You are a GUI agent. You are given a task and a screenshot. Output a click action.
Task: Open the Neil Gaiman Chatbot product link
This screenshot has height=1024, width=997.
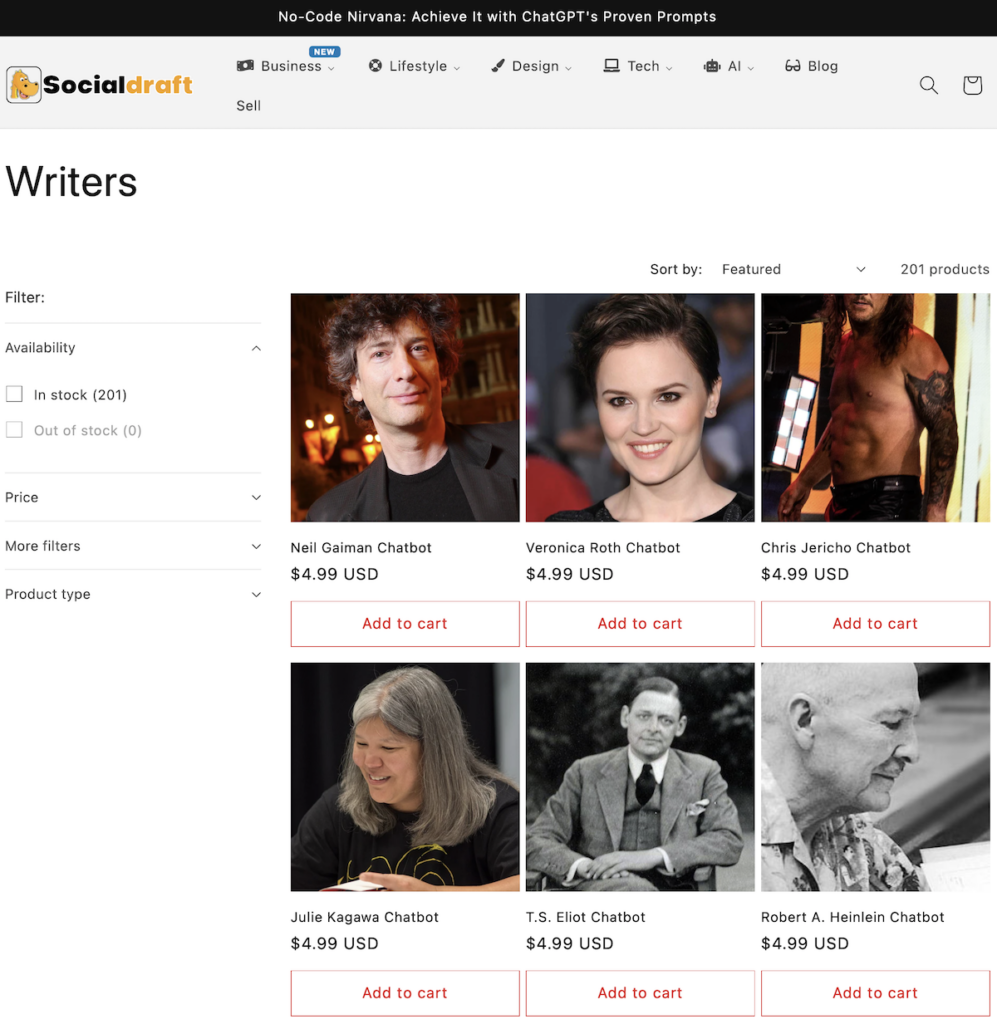(361, 547)
